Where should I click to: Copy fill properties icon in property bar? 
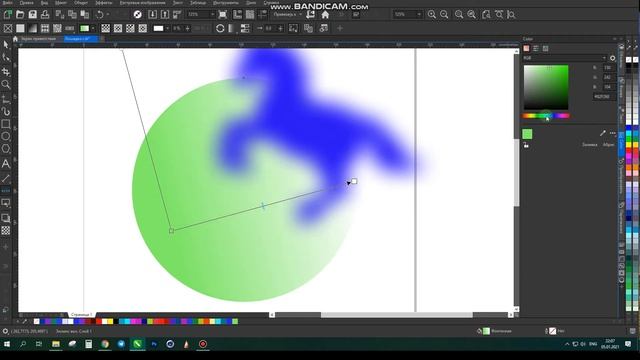[x=308, y=28]
